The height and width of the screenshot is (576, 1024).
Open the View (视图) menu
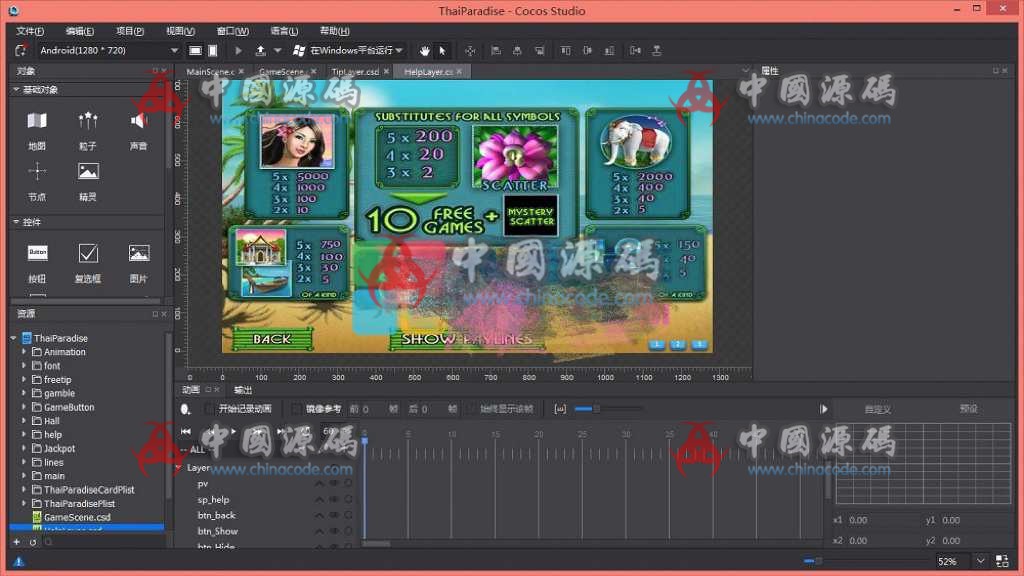(180, 31)
